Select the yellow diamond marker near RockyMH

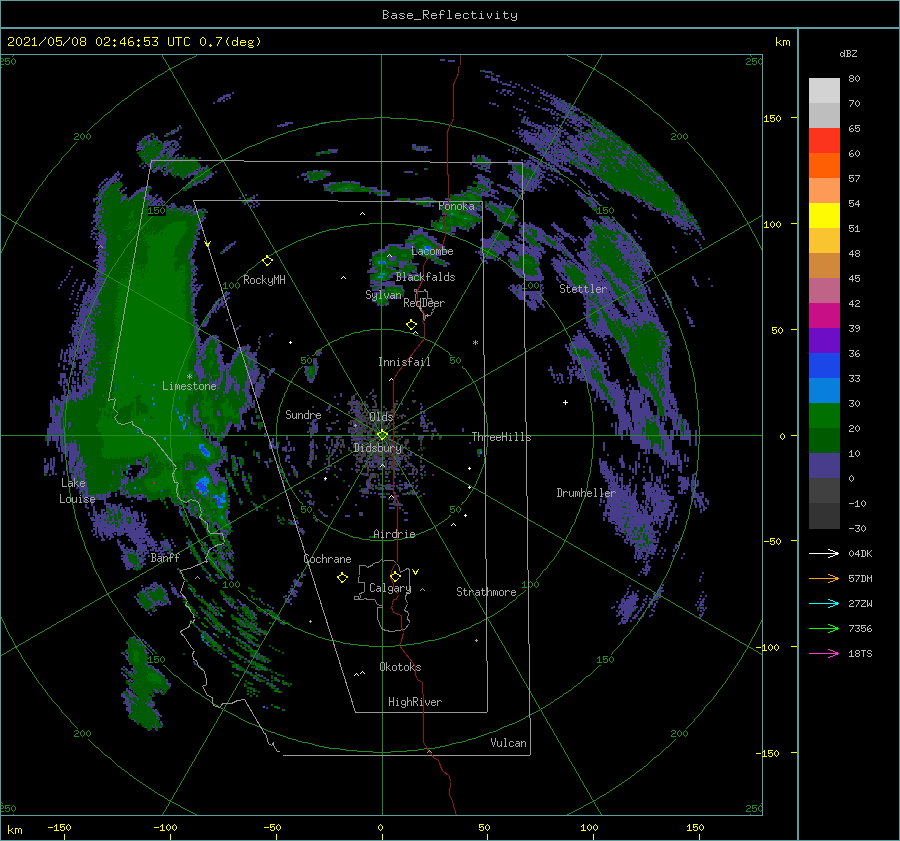click(267, 261)
